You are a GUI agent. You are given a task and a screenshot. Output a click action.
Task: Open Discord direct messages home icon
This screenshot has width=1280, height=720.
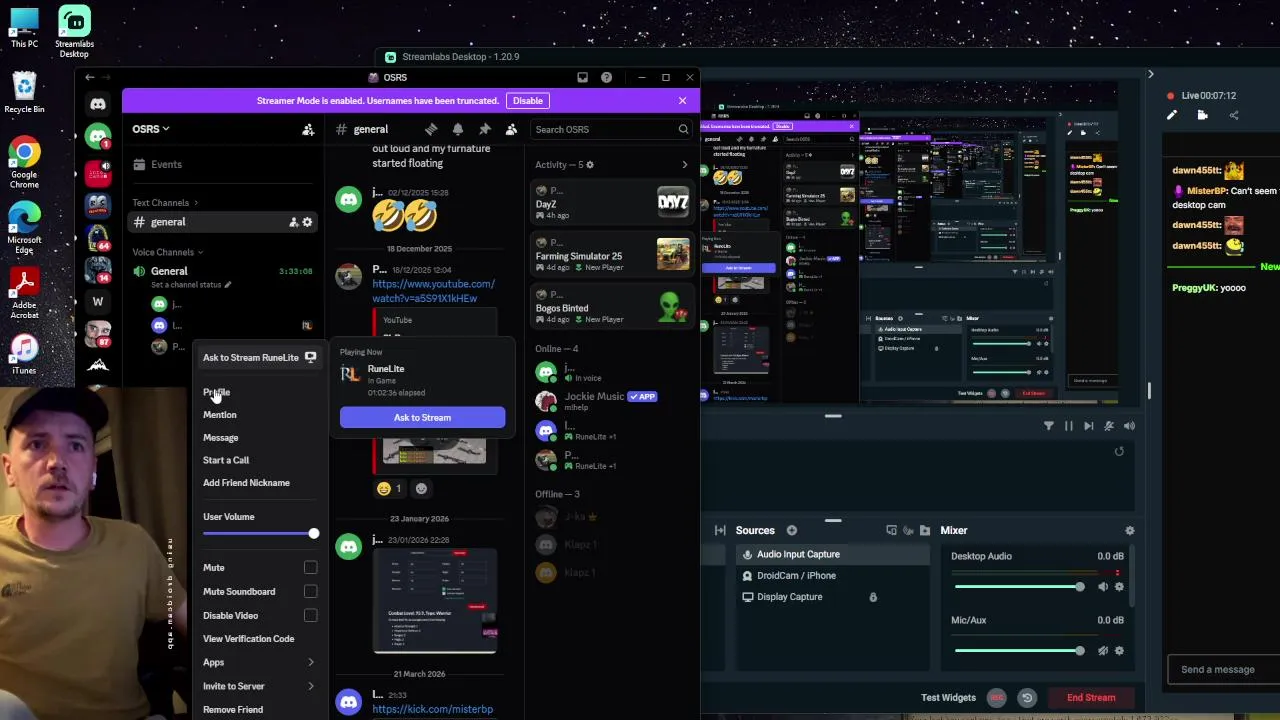(98, 104)
